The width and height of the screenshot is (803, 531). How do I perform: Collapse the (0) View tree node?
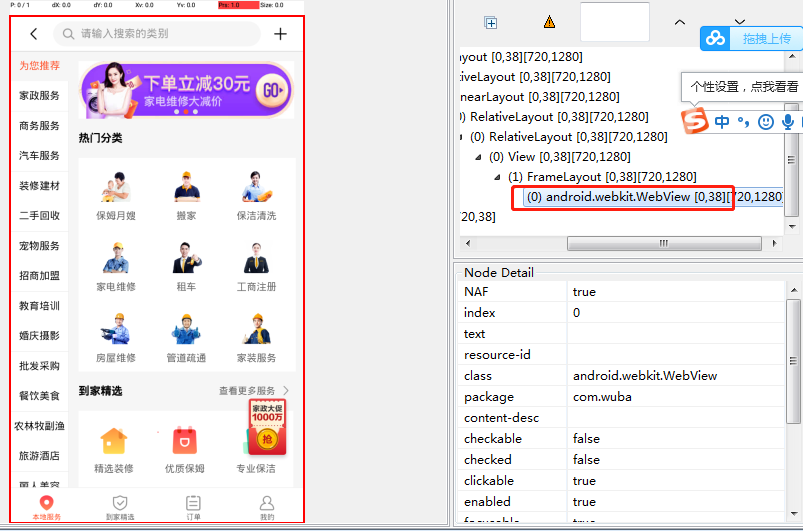[478, 157]
